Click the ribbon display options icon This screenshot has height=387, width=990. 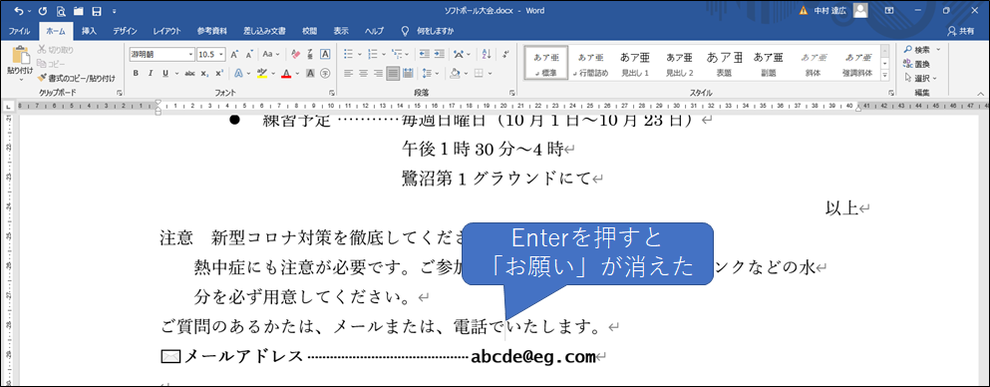coord(889,11)
